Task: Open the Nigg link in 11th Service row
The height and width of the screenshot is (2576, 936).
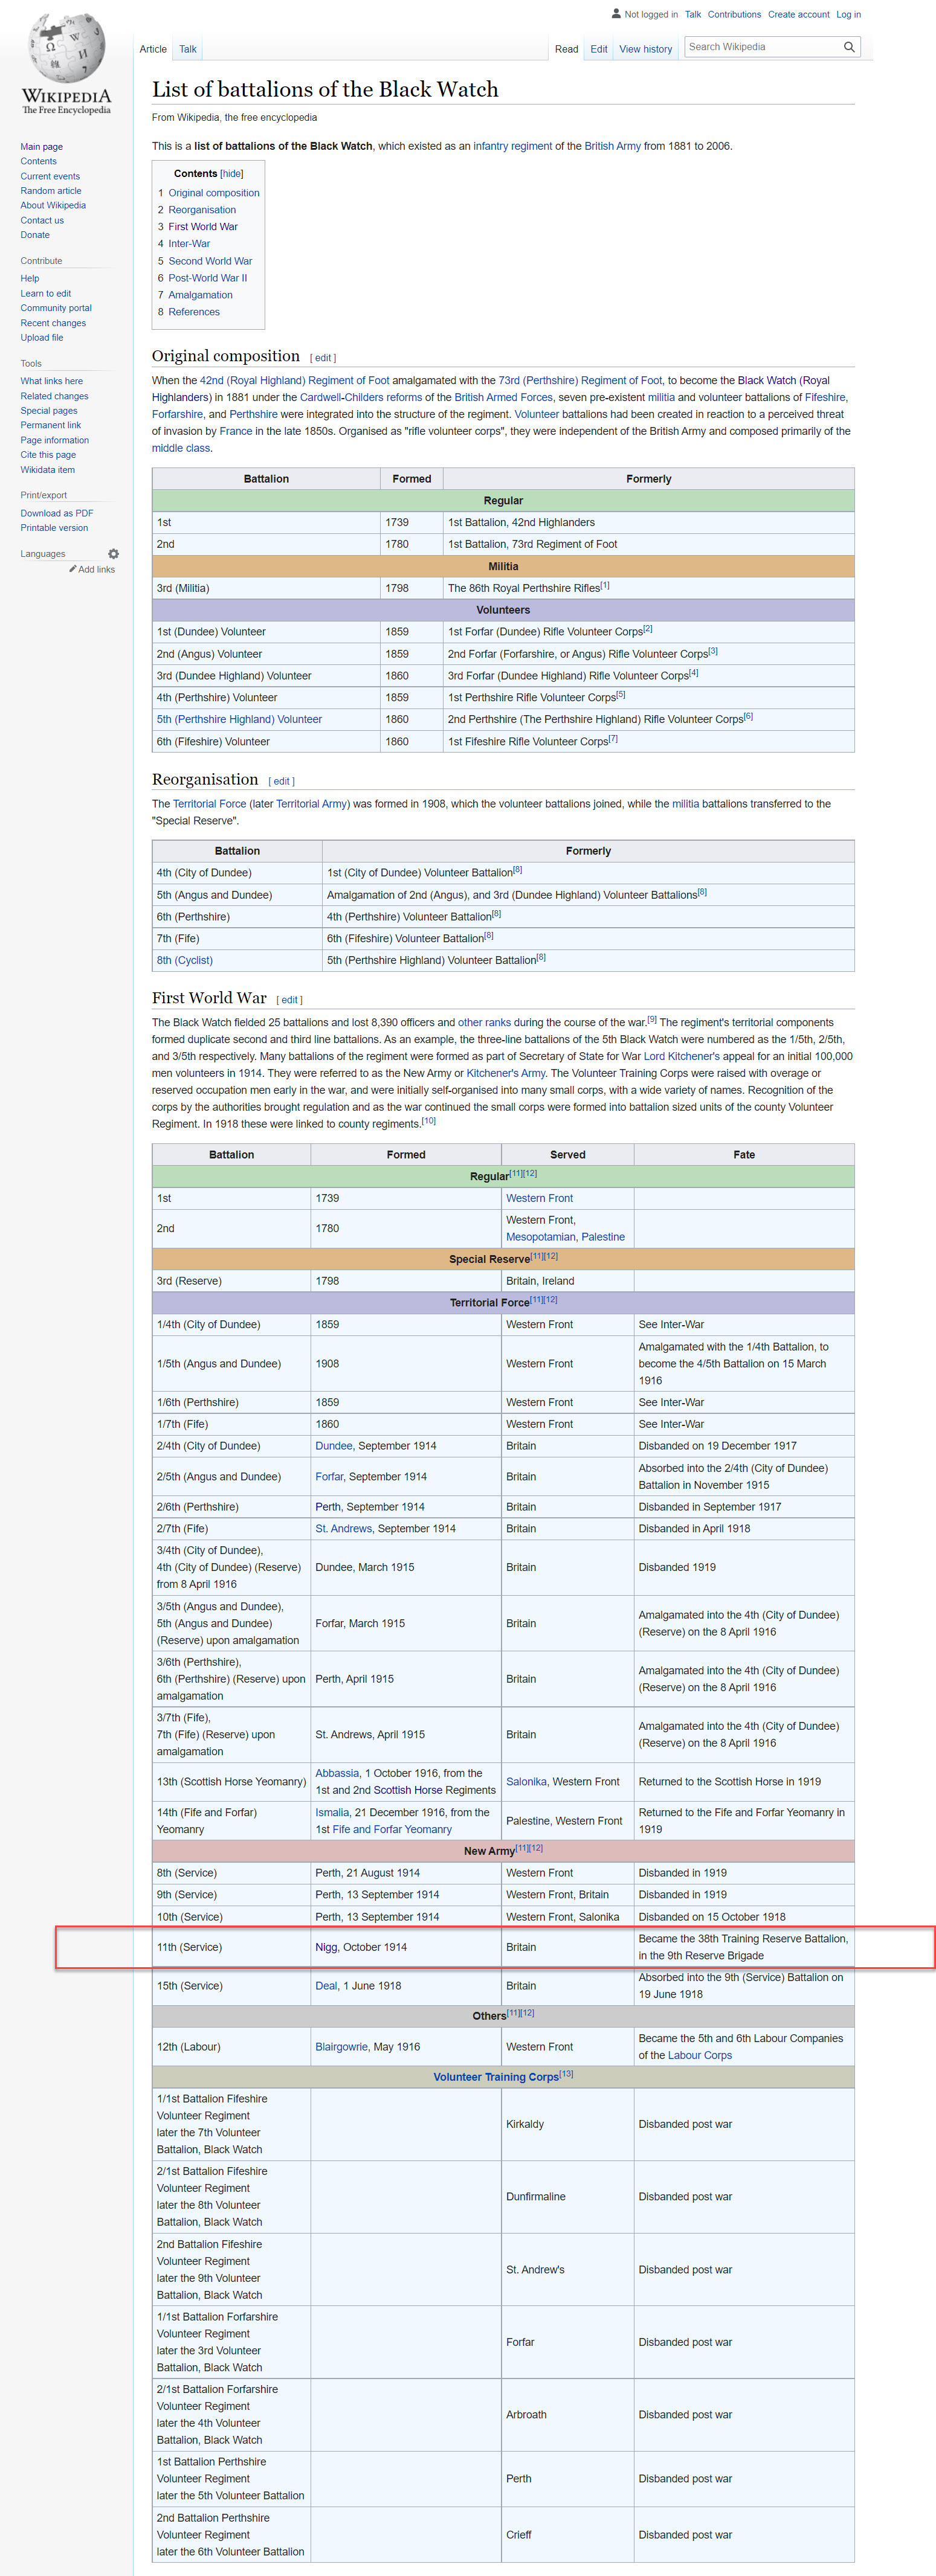Action: 326,1947
